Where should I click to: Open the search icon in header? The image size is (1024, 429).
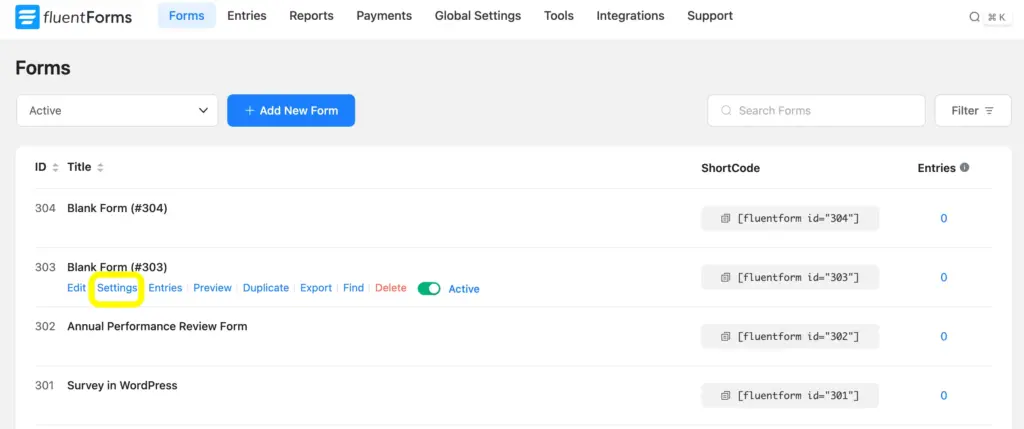tap(974, 17)
